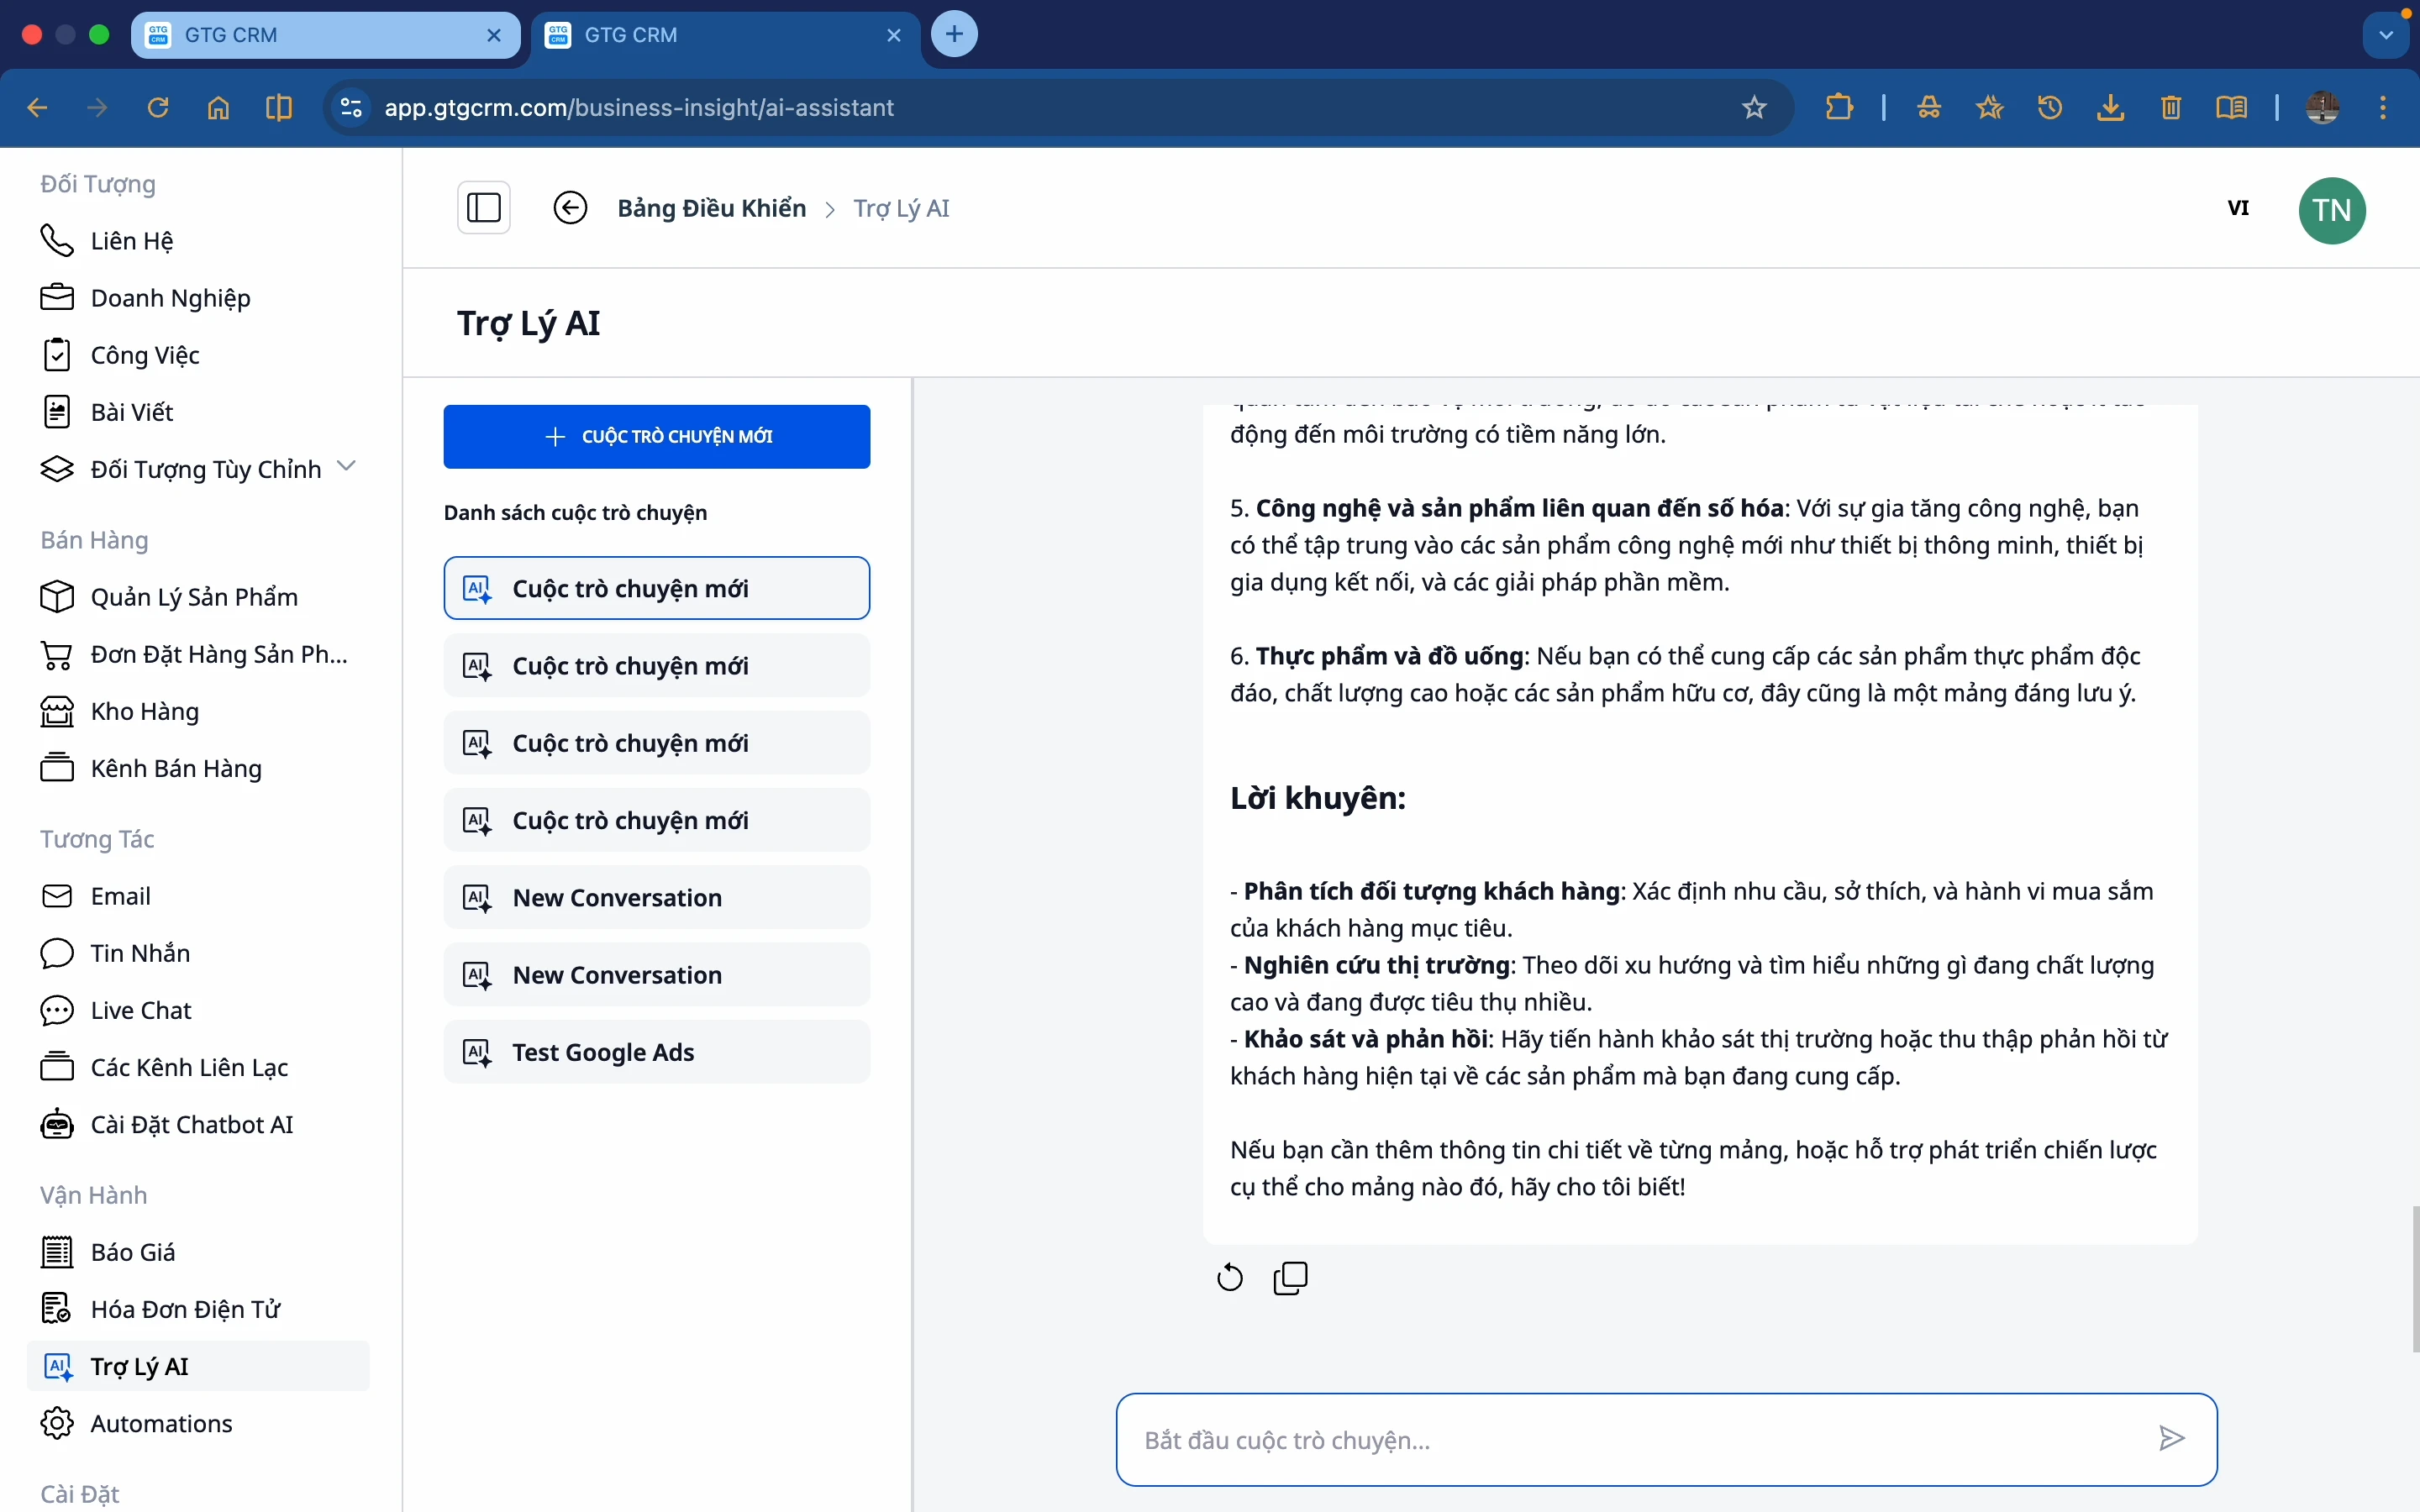Viewport: 2420px width, 1512px height.
Task: Open Live Chat from sidebar
Action: (140, 1010)
